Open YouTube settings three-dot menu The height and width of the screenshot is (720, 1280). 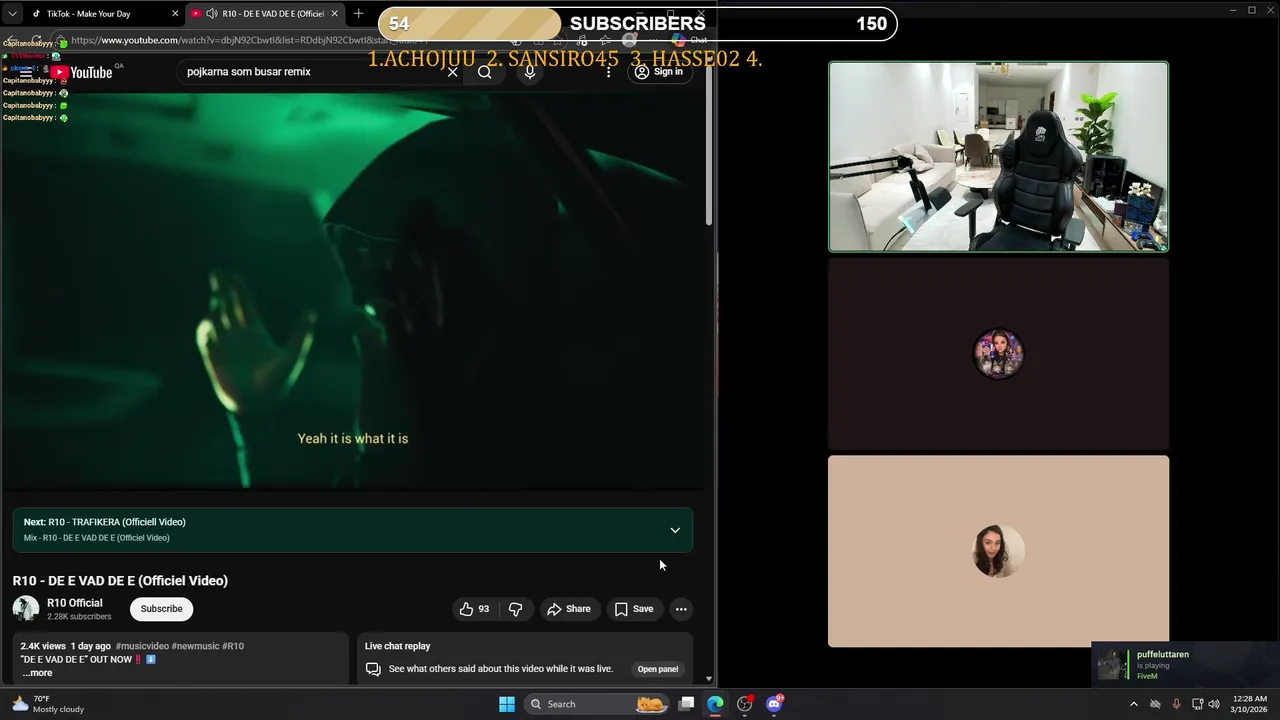(608, 72)
